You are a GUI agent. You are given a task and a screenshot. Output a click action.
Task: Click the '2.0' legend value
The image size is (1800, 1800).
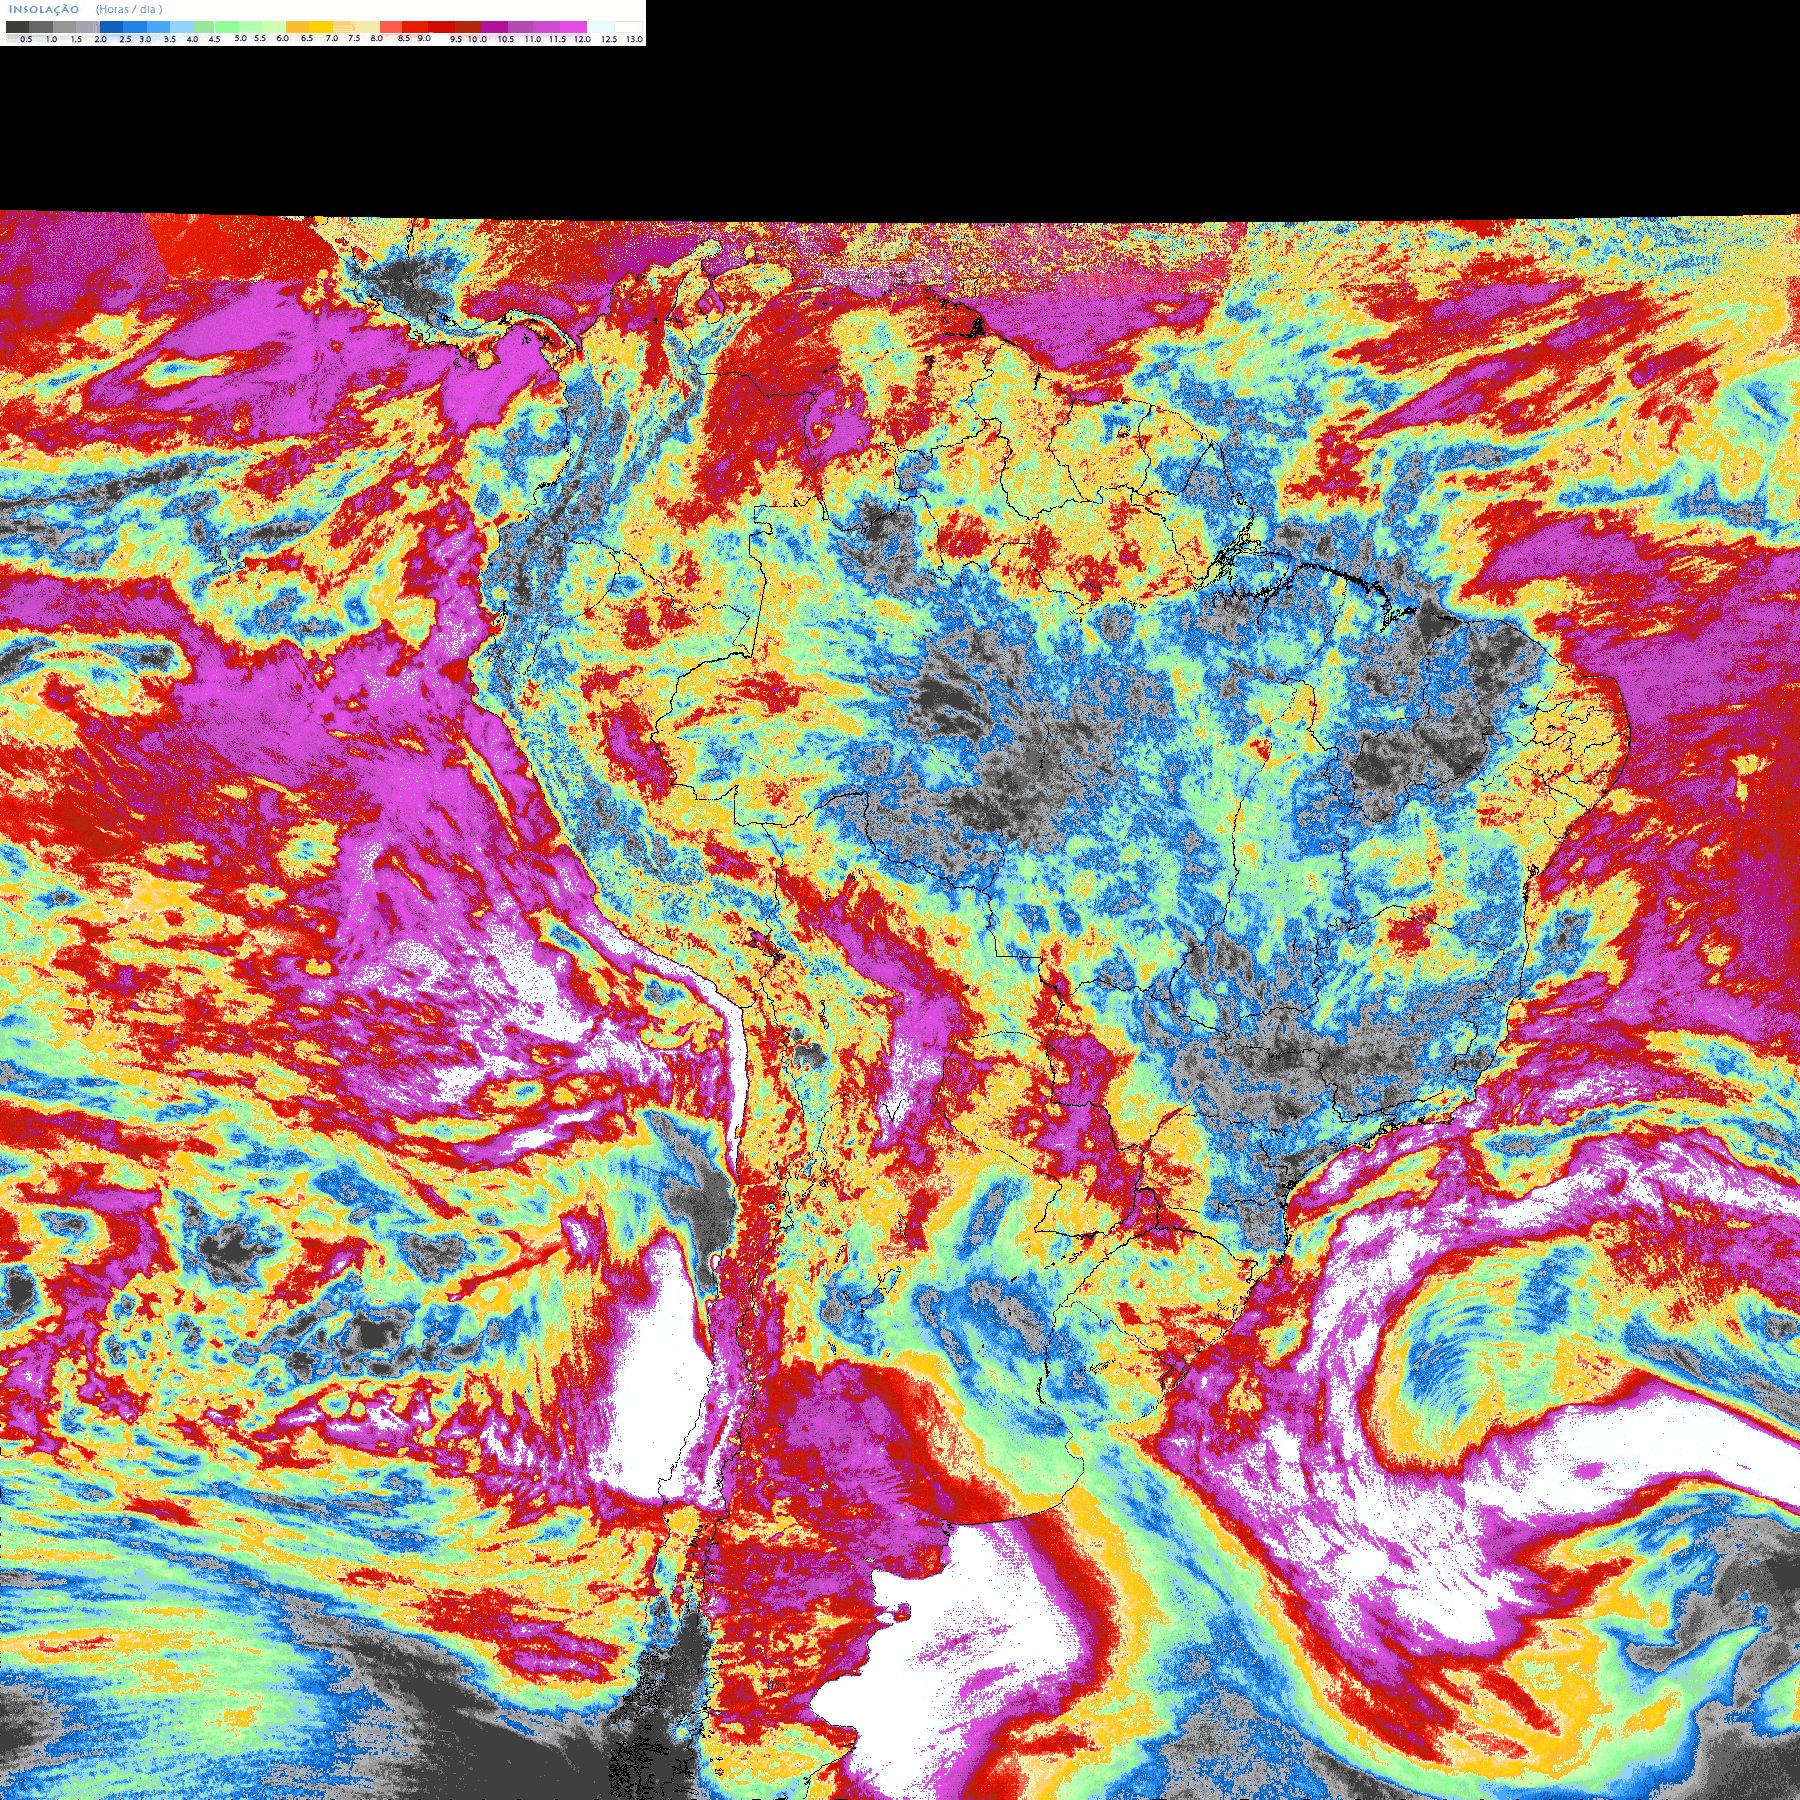click(101, 39)
